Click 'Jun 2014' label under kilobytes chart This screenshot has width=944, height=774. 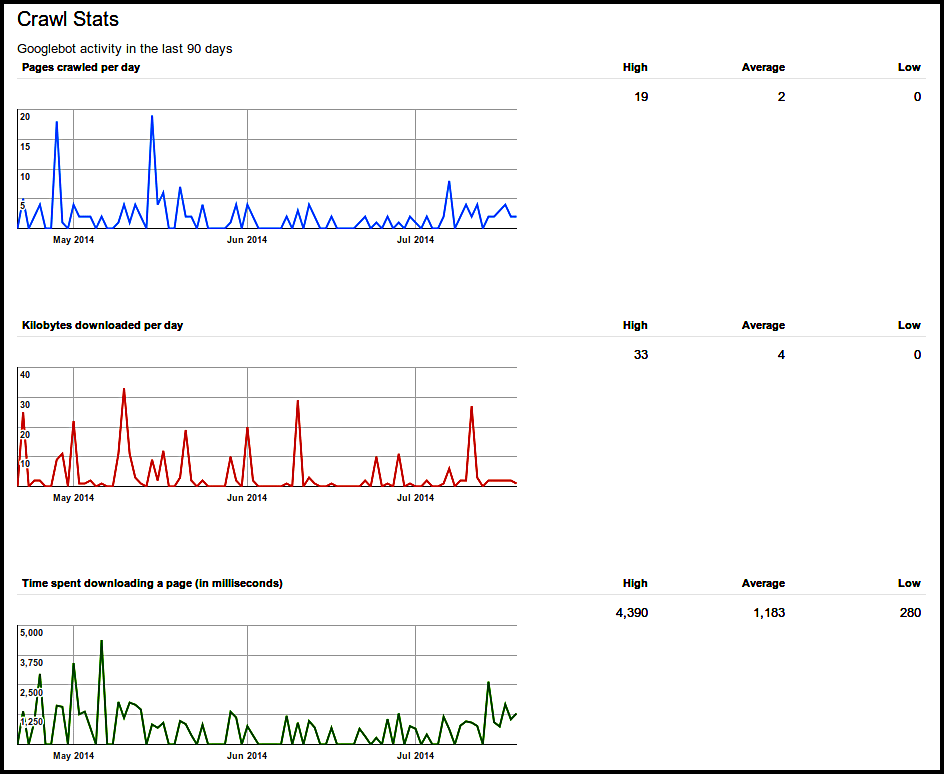(247, 498)
